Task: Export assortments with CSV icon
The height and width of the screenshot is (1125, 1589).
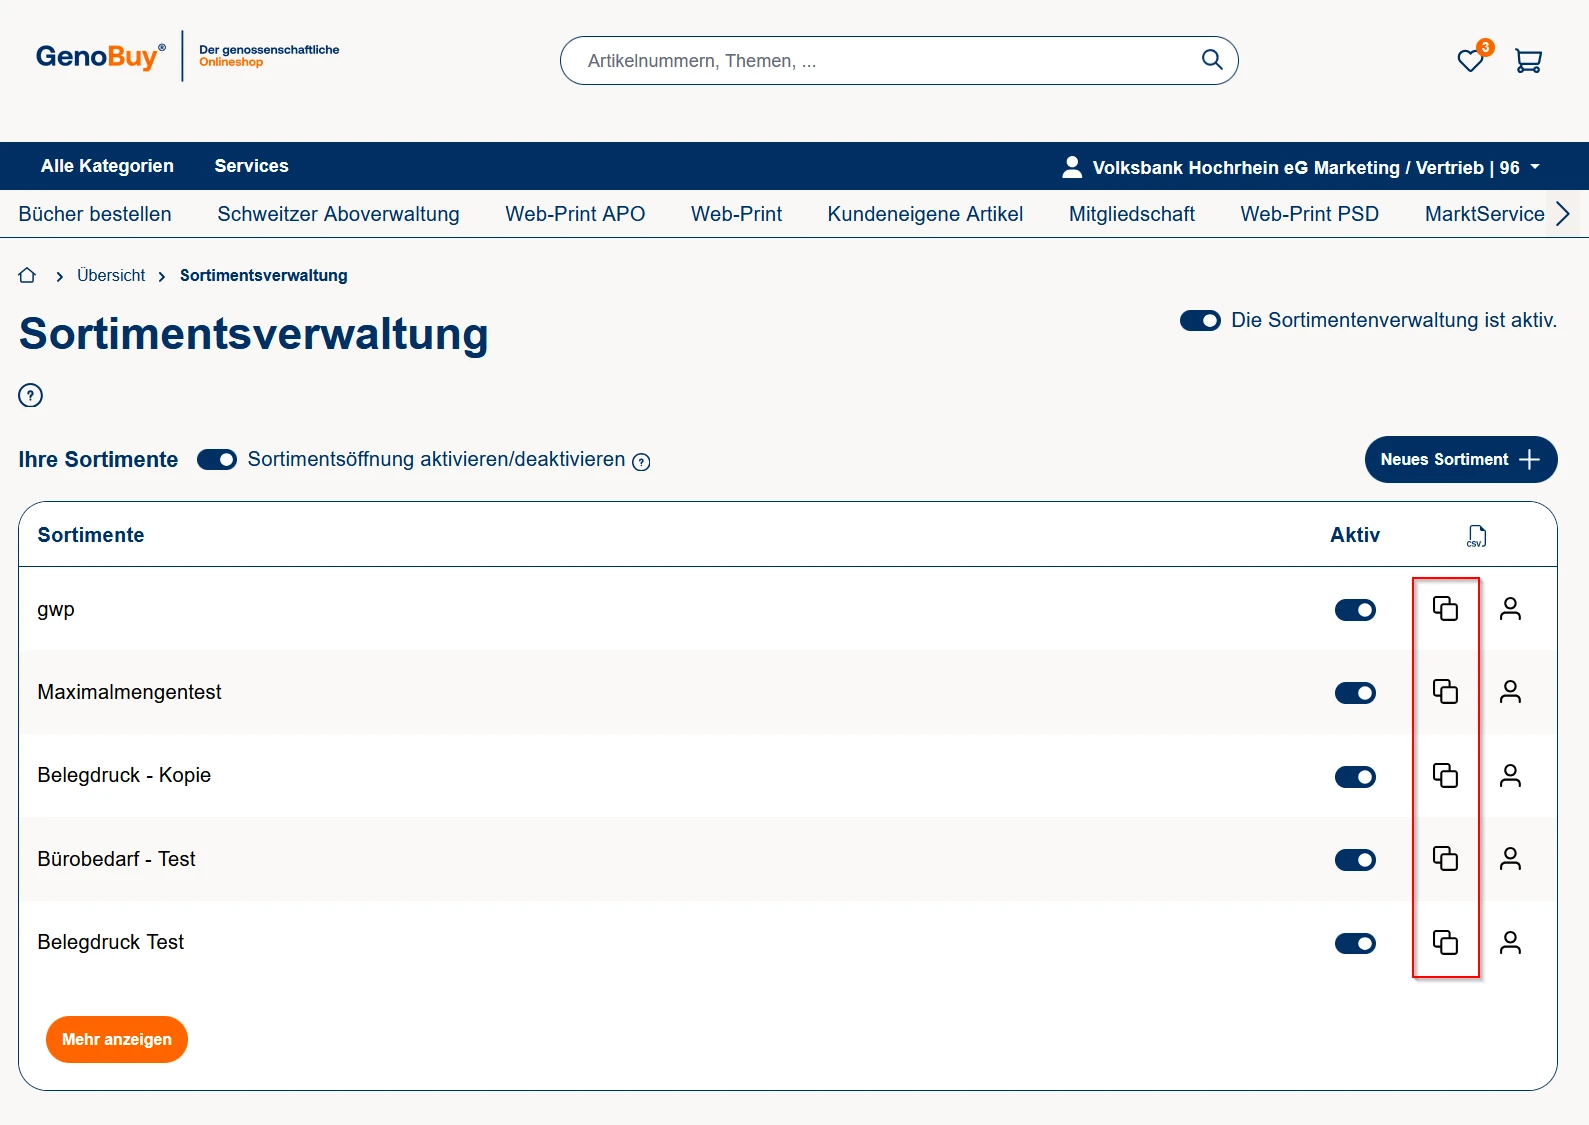Action: [1476, 536]
